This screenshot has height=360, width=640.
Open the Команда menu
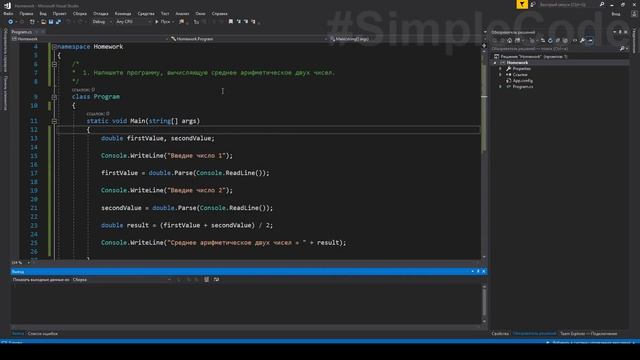tap(123, 13)
